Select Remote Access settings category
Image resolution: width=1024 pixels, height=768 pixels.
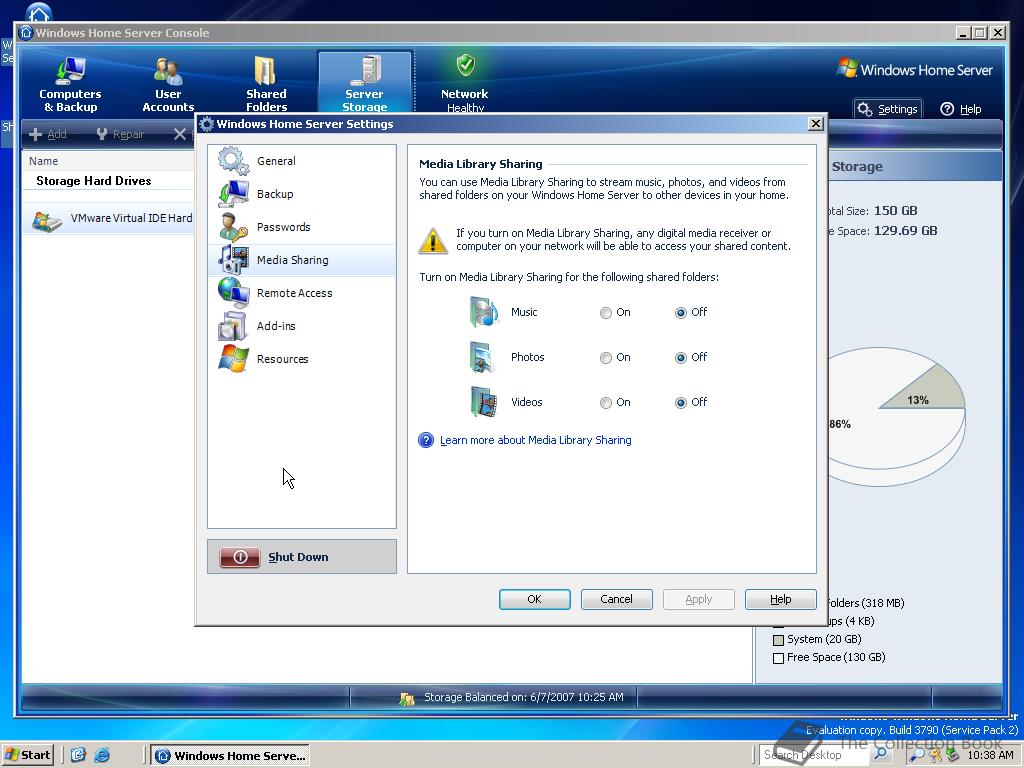point(302,293)
